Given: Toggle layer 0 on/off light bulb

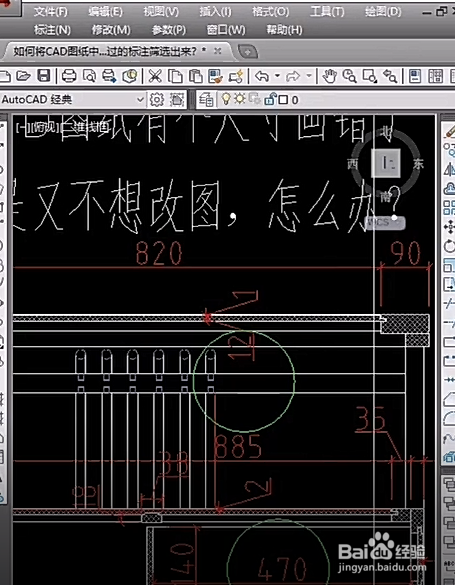Looking at the screenshot, I should point(226,99).
